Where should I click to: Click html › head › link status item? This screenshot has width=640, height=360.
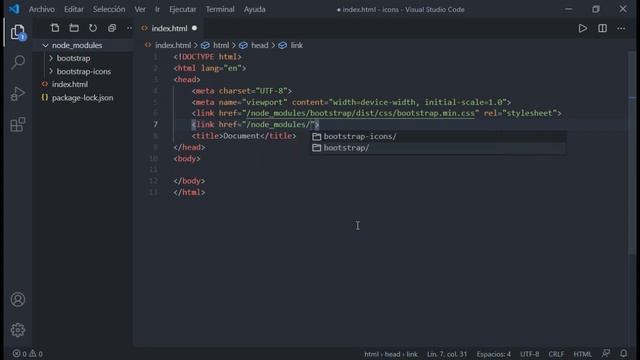point(391,354)
